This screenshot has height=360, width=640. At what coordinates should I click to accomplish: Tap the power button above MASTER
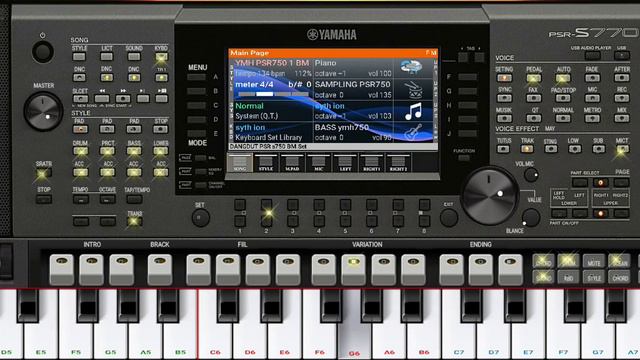(42, 52)
